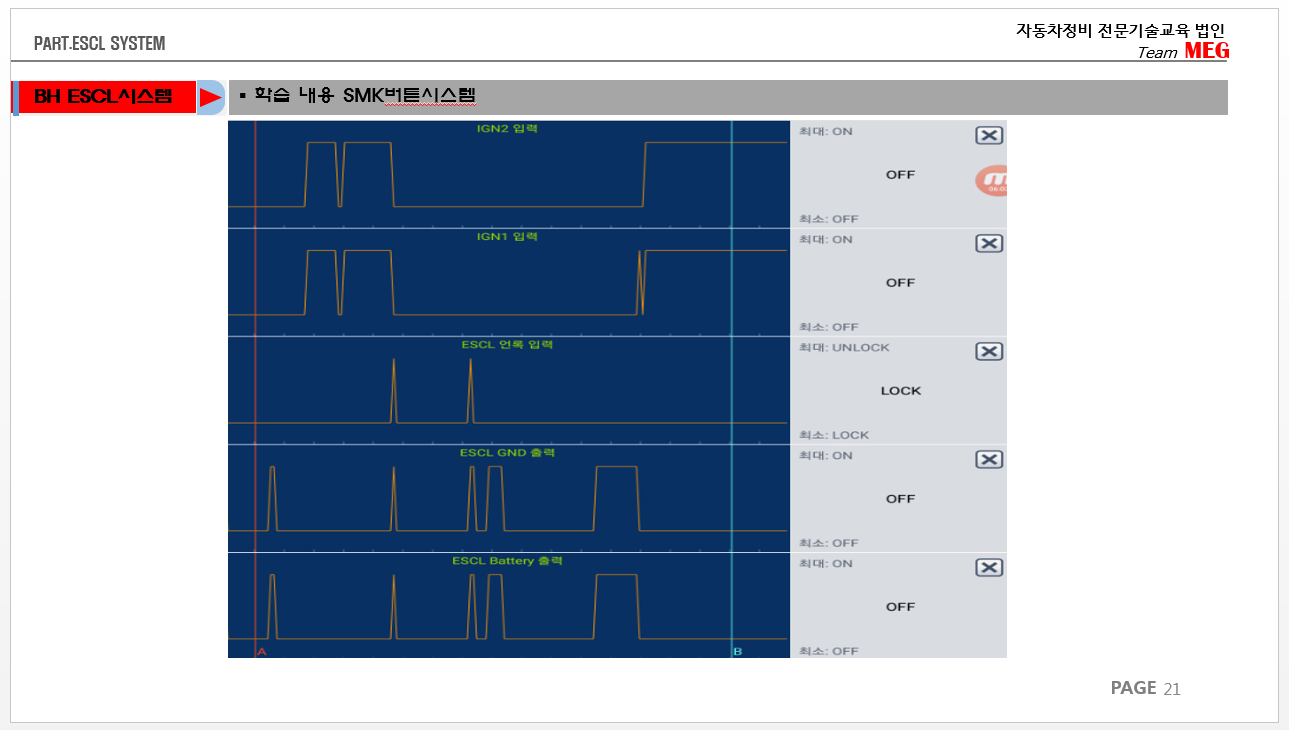Close the IGN1 입력 channel panel
This screenshot has height=730, width=1289.
(988, 244)
